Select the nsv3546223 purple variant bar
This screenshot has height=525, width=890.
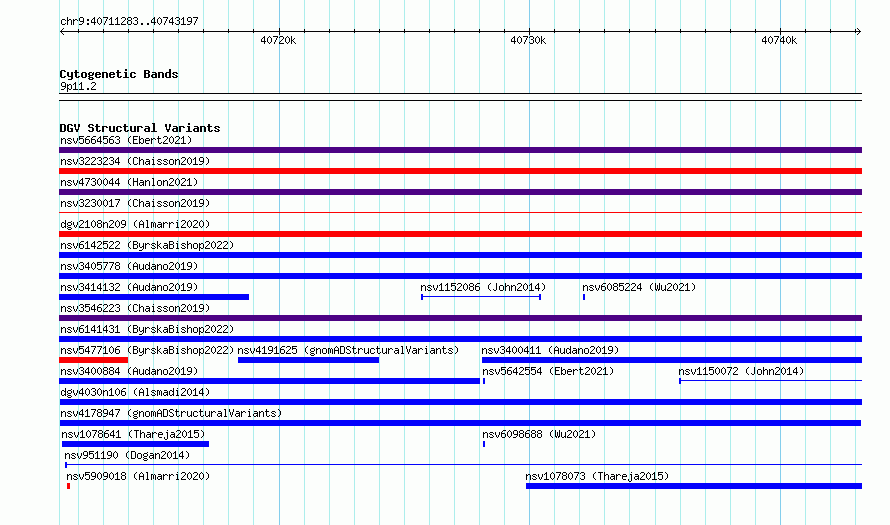pos(460,318)
